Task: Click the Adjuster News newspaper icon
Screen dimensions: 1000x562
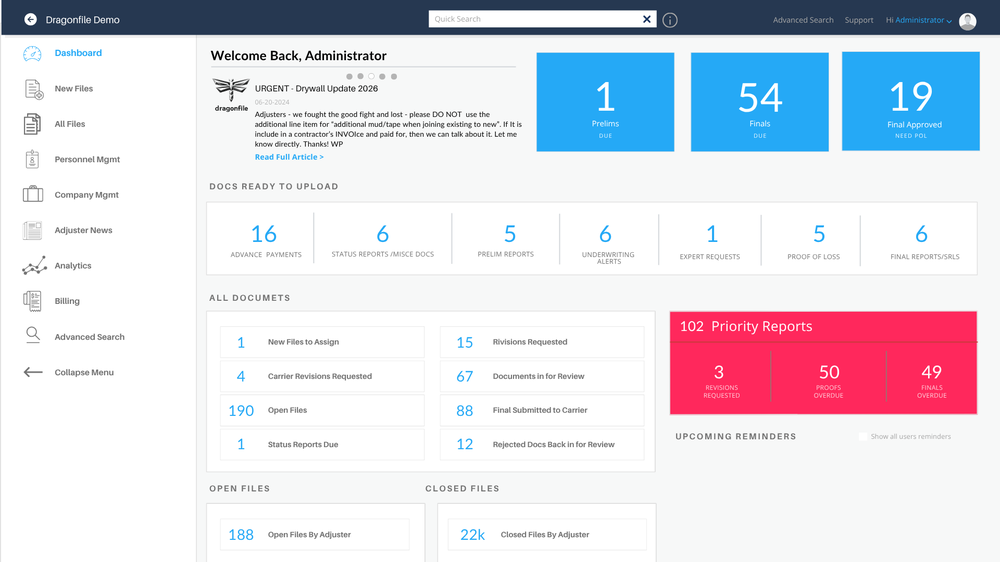Action: point(33,230)
